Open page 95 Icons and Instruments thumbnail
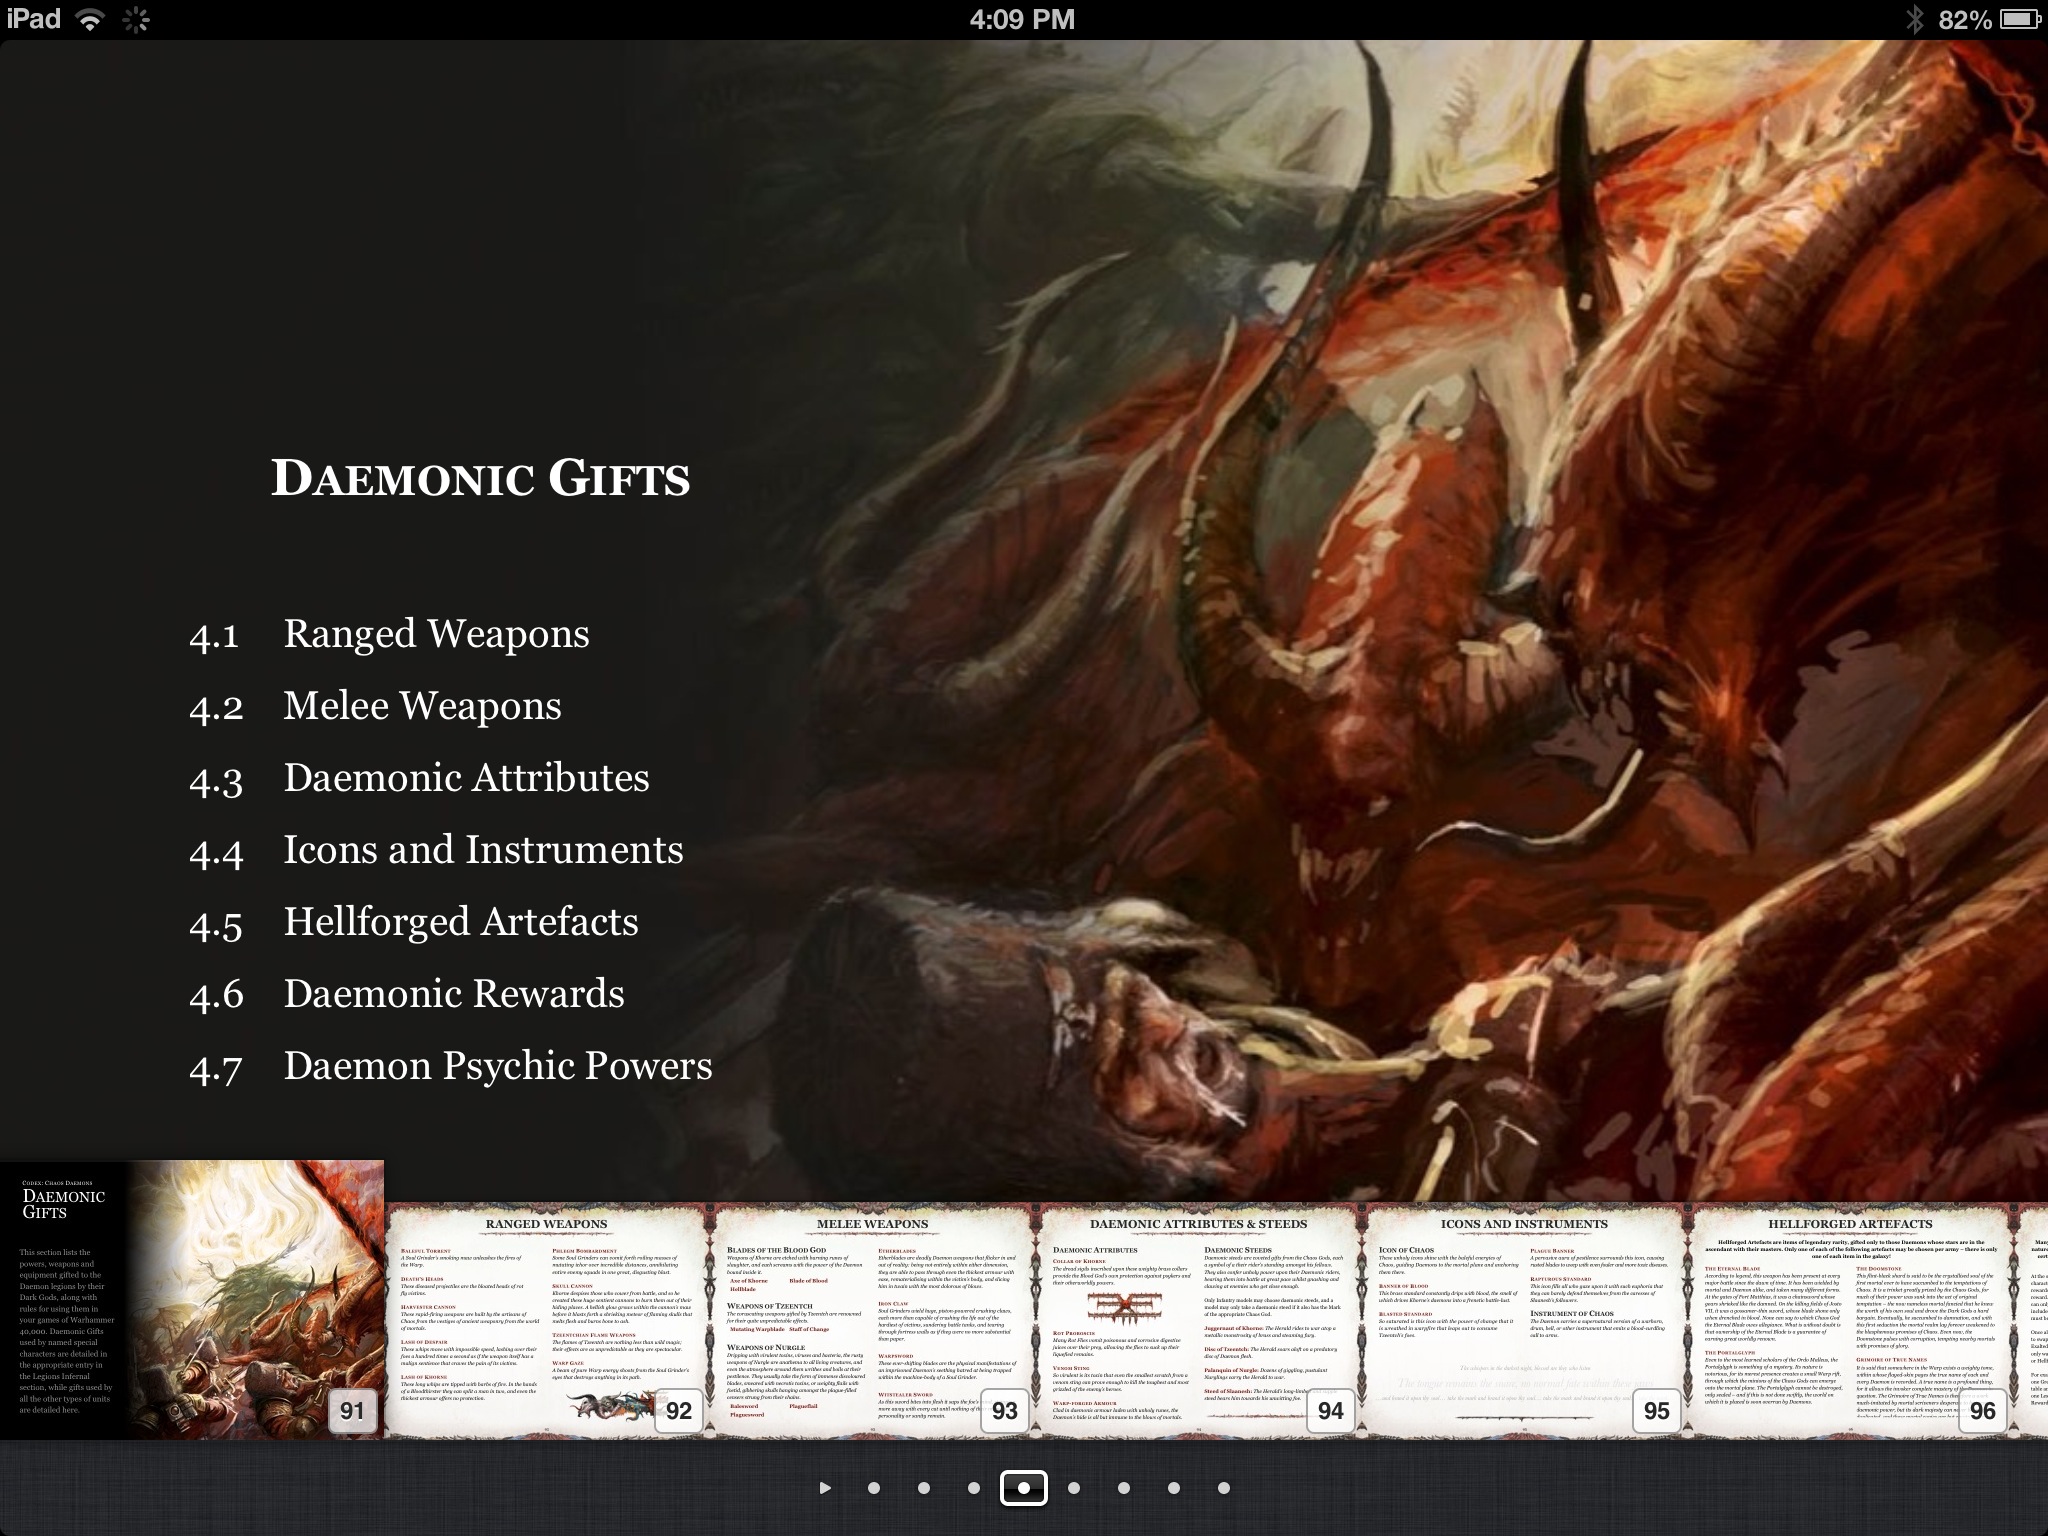 coord(1524,1320)
